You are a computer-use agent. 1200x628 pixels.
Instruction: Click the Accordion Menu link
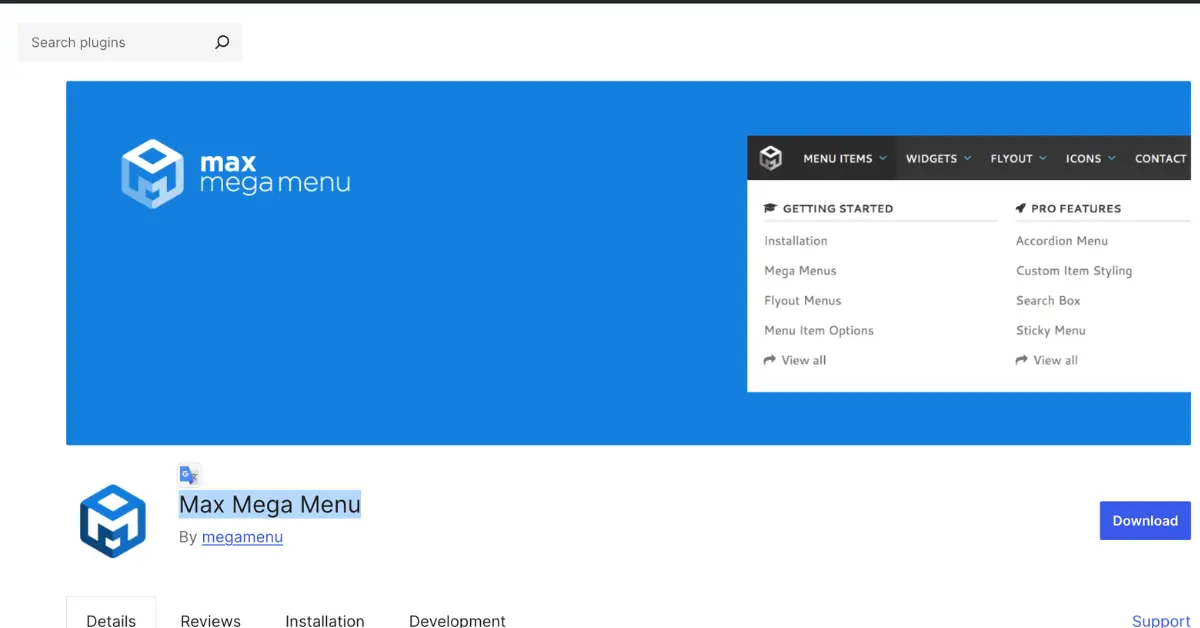point(1062,241)
